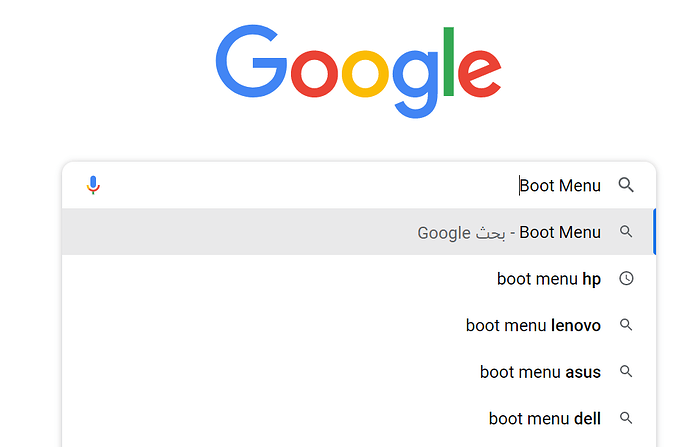Click the 'Google بحث' label in first suggestion
The height and width of the screenshot is (447, 690).
[461, 232]
